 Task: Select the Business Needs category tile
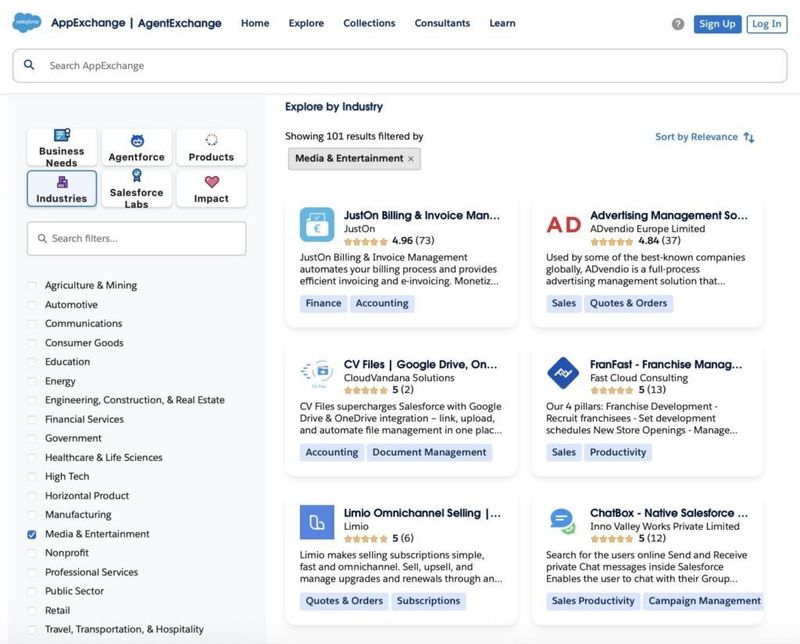(x=62, y=147)
